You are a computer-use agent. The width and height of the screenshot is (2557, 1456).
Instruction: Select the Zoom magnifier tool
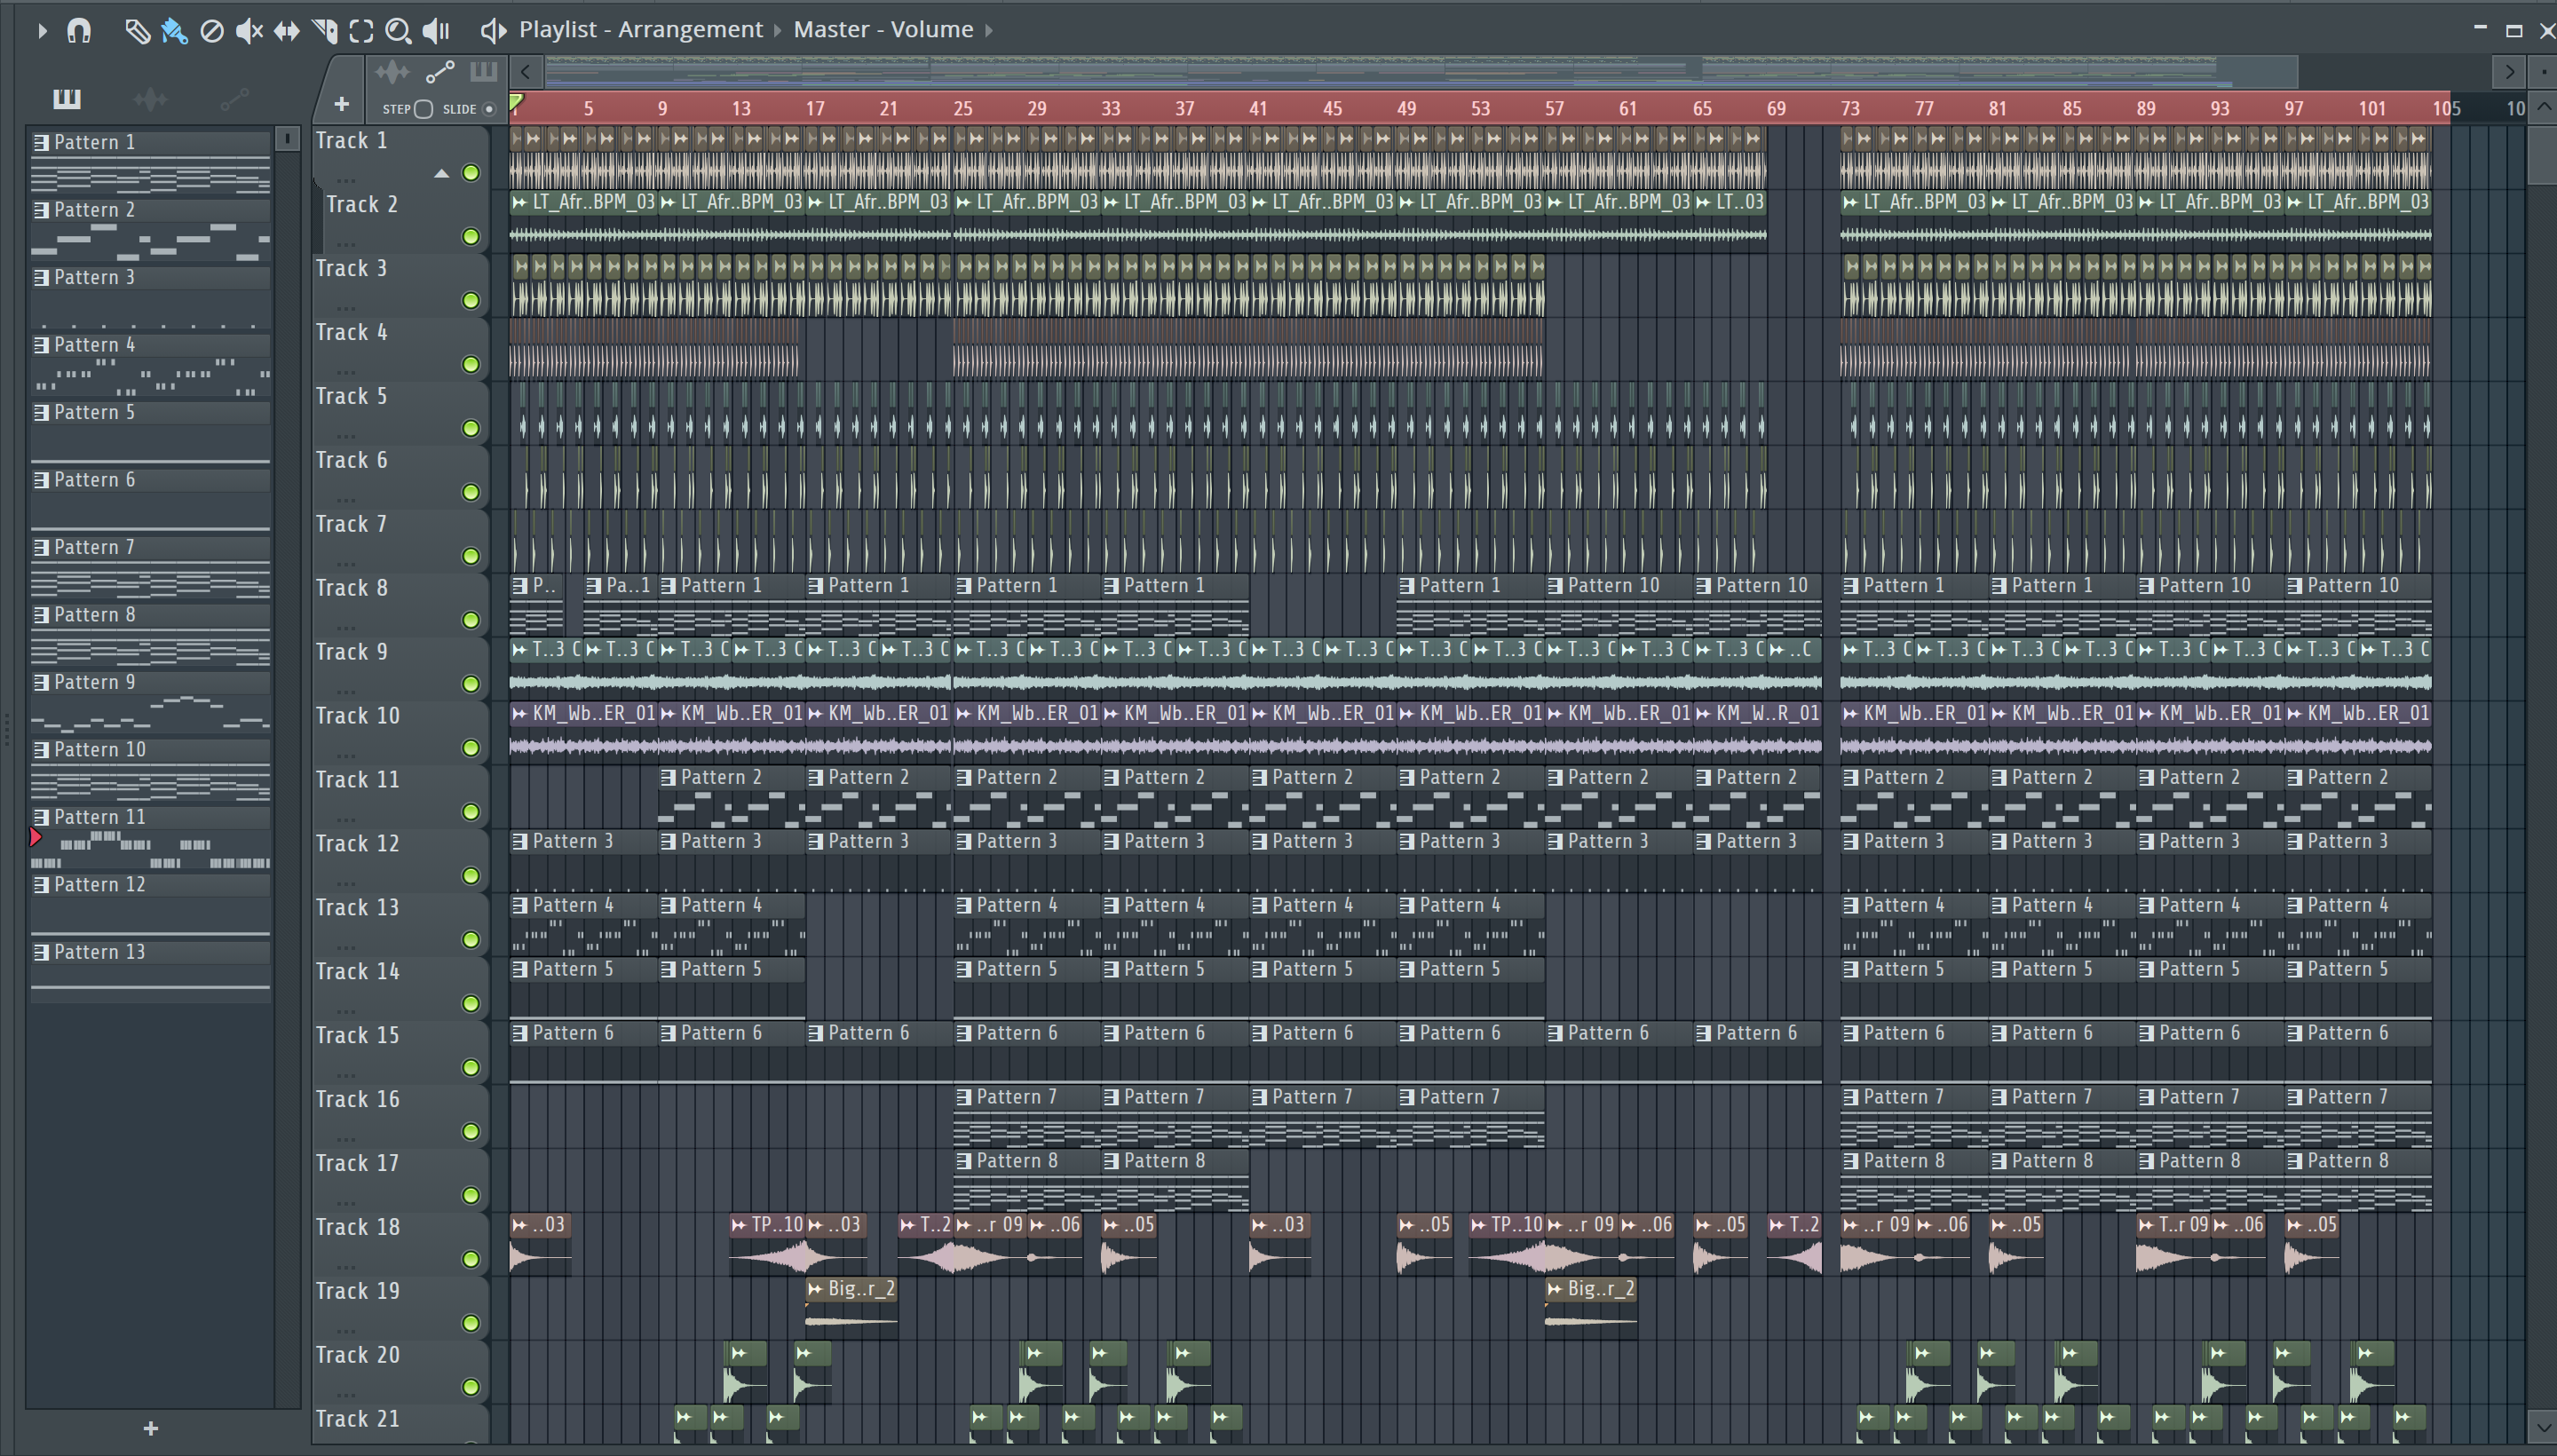(398, 31)
